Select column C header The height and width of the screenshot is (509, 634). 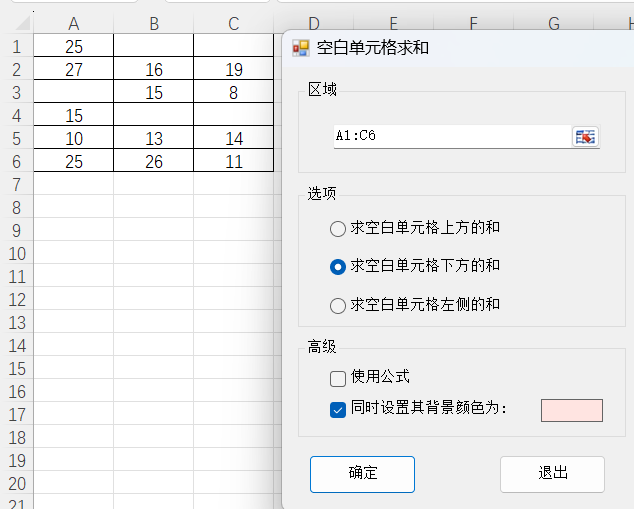[x=234, y=24]
